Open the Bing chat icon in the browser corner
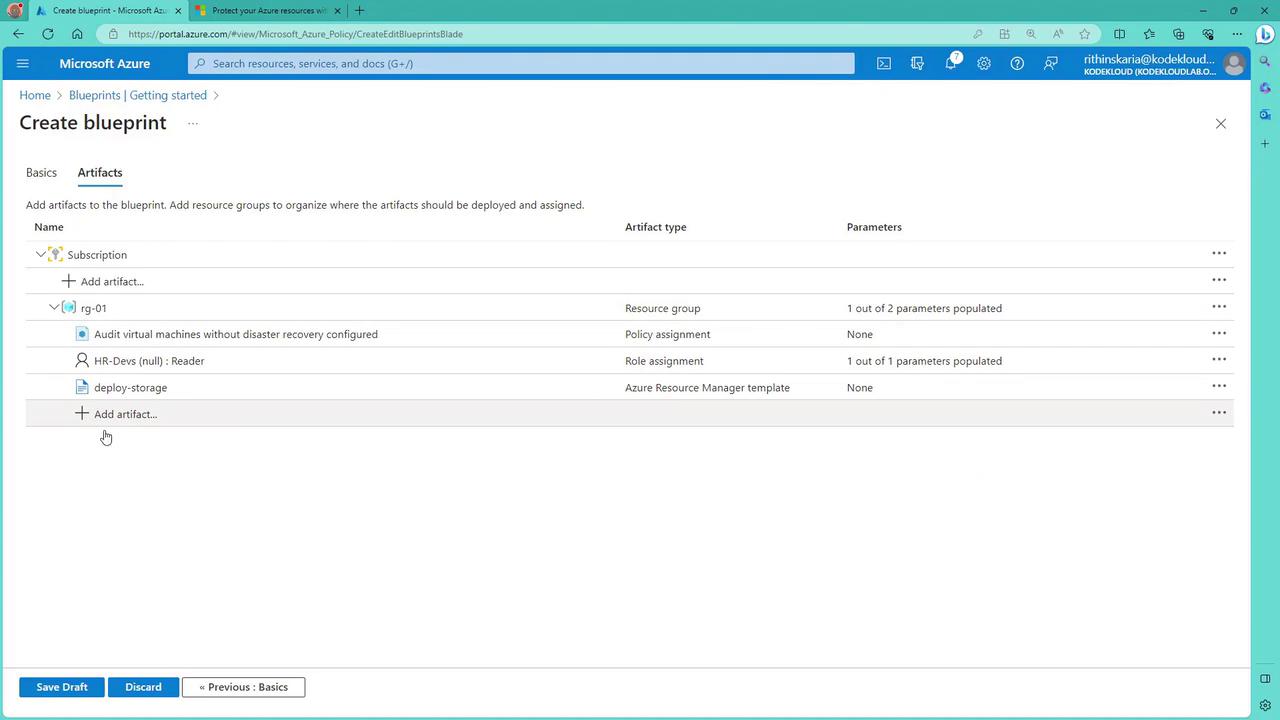1280x720 pixels. (x=1265, y=34)
